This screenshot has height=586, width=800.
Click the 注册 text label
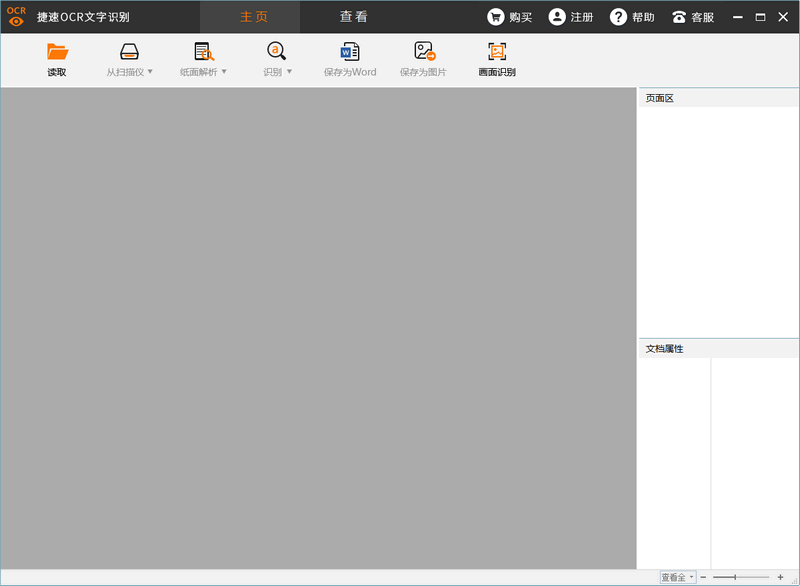coord(582,17)
